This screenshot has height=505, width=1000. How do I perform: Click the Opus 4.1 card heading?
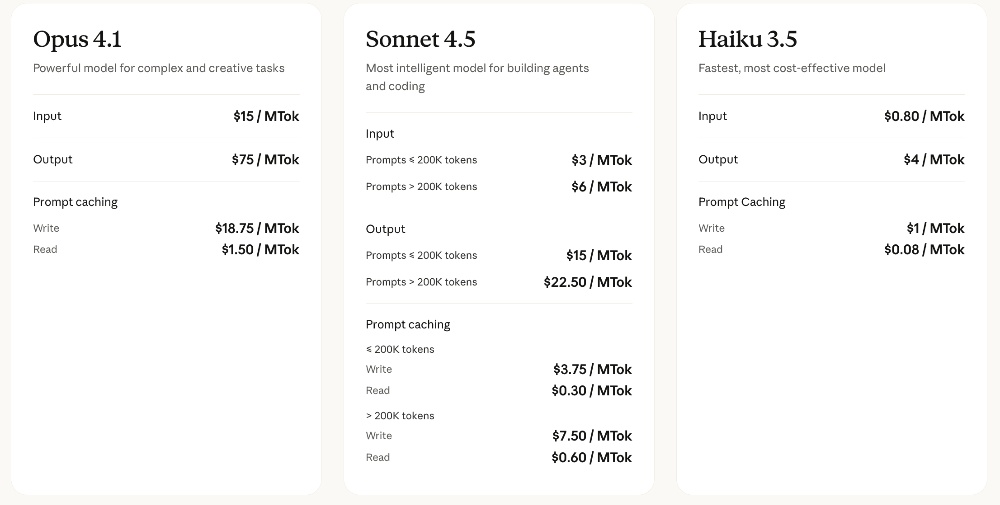point(77,40)
